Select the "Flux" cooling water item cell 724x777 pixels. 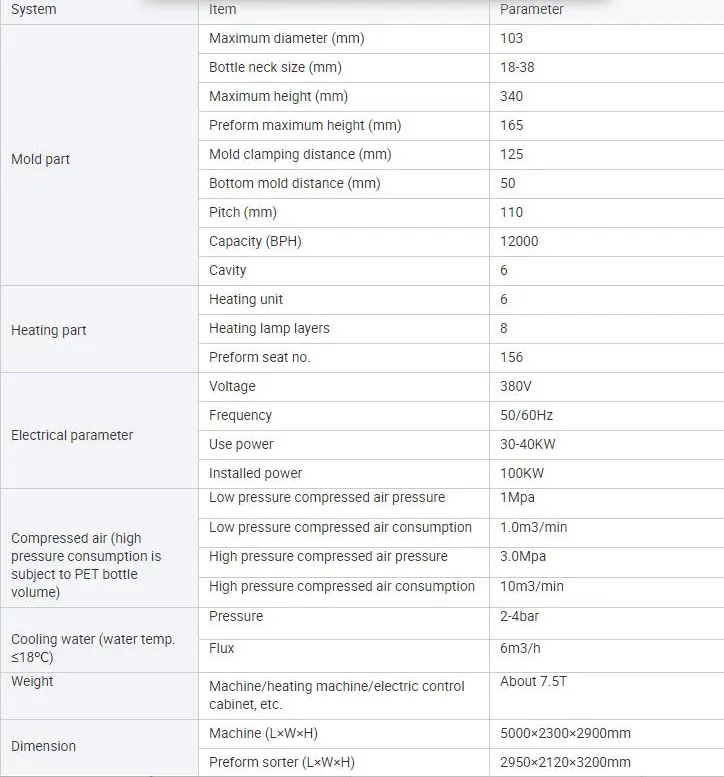pyautogui.click(x=222, y=648)
